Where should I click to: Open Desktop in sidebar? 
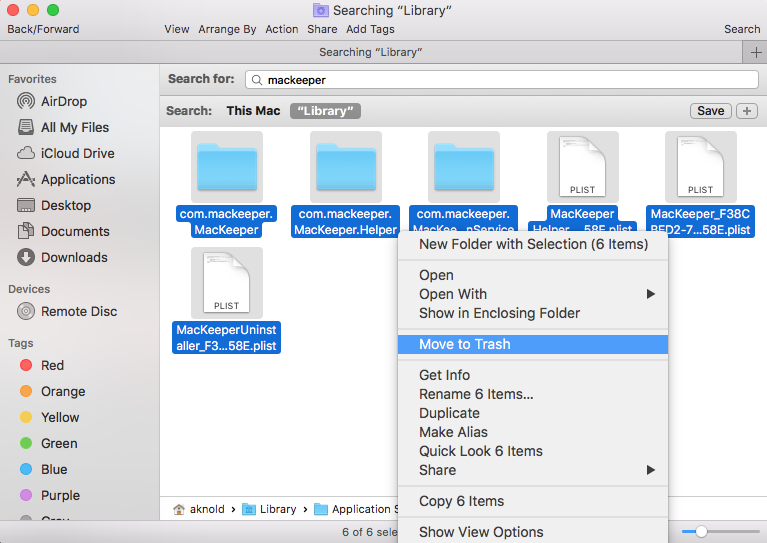coord(54,205)
